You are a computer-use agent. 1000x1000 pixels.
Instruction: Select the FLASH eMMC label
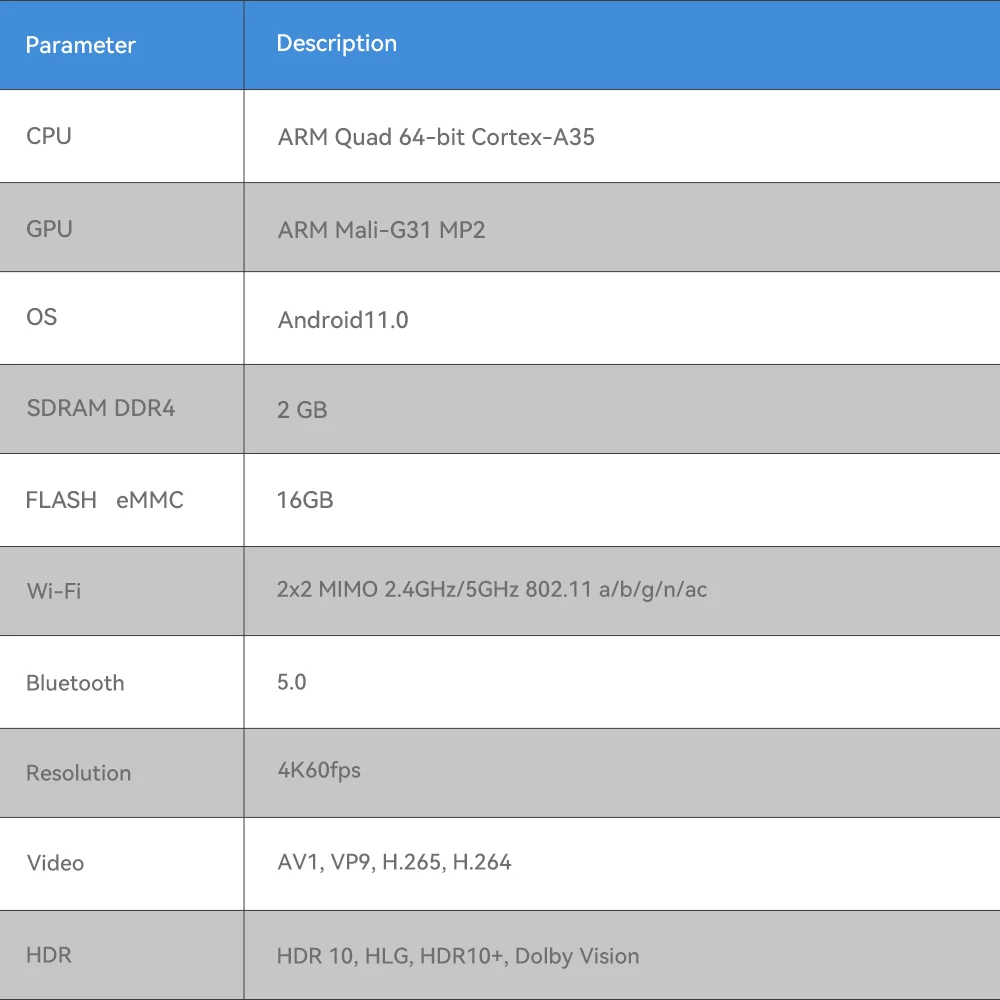pyautogui.click(x=105, y=500)
